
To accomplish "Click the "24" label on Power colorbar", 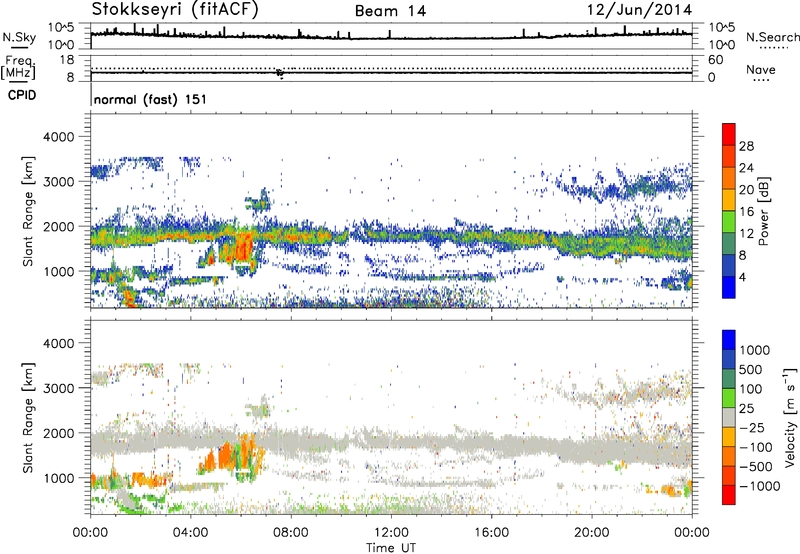I will 746,168.
